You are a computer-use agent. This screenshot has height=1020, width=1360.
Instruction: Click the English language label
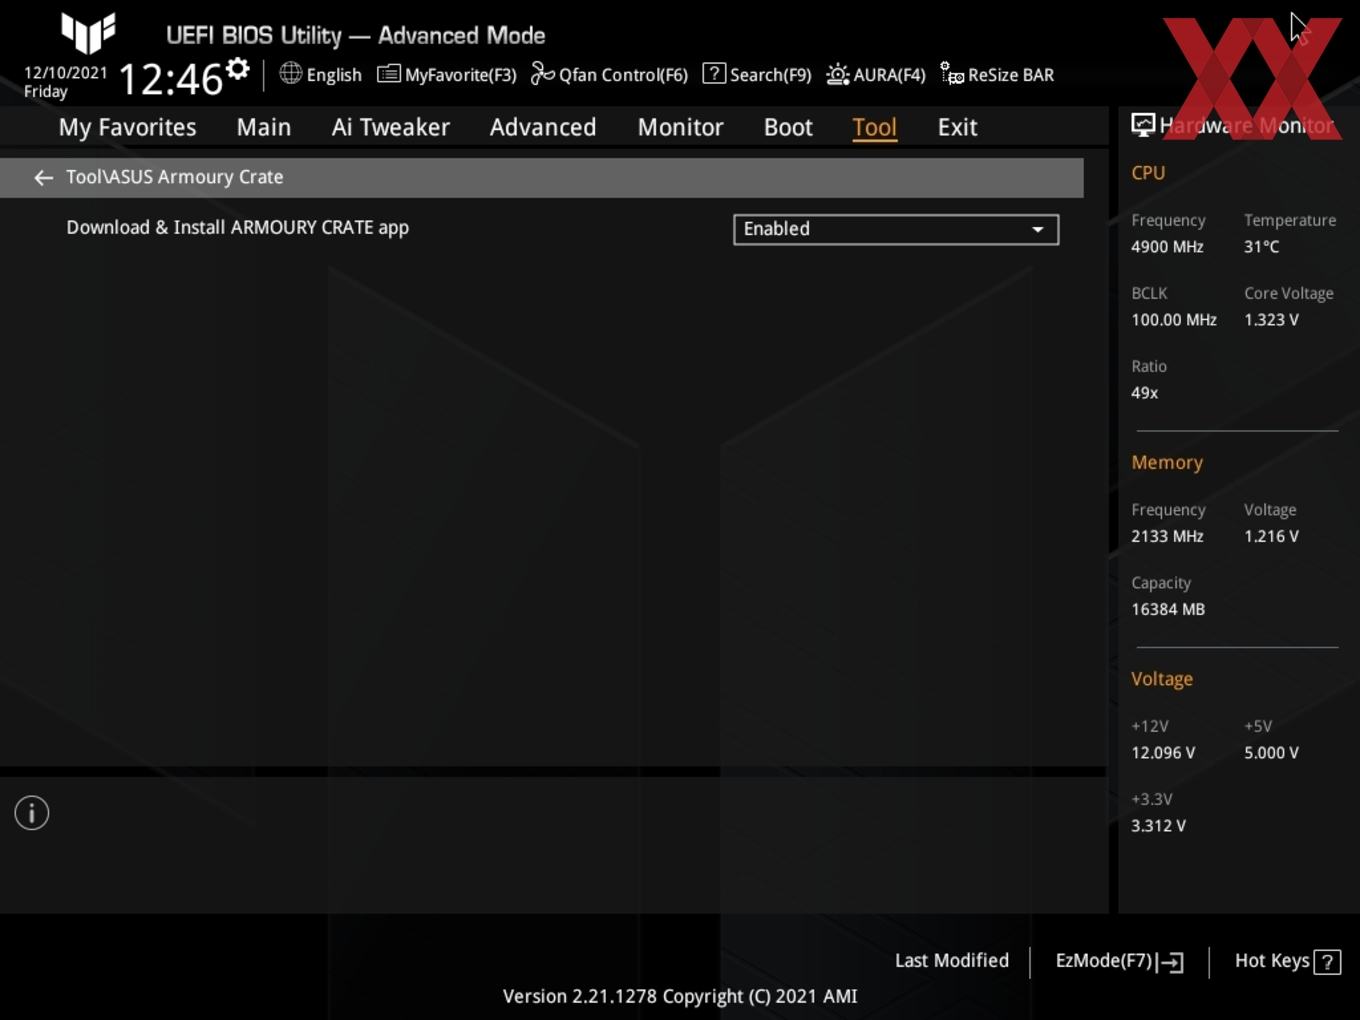[334, 75]
